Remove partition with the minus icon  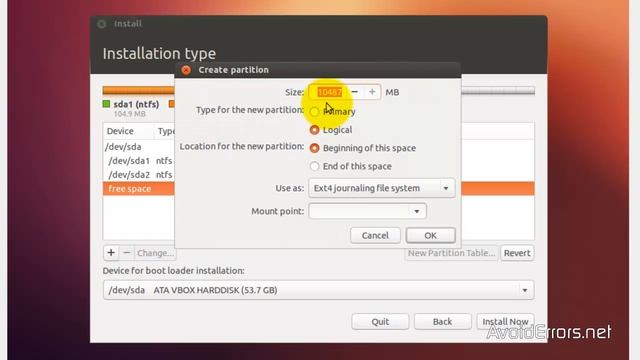point(127,253)
